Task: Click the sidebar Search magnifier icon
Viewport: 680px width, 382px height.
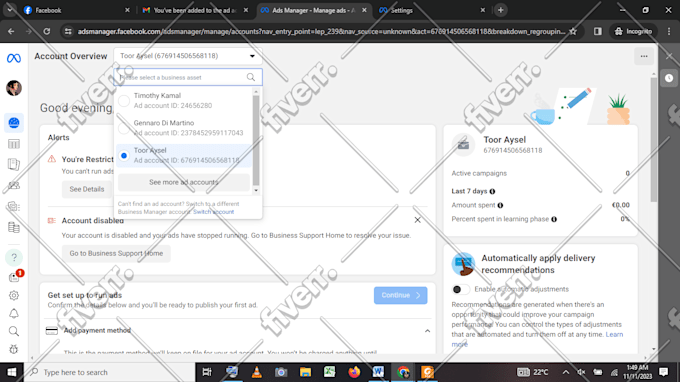Action: [x=14, y=331]
